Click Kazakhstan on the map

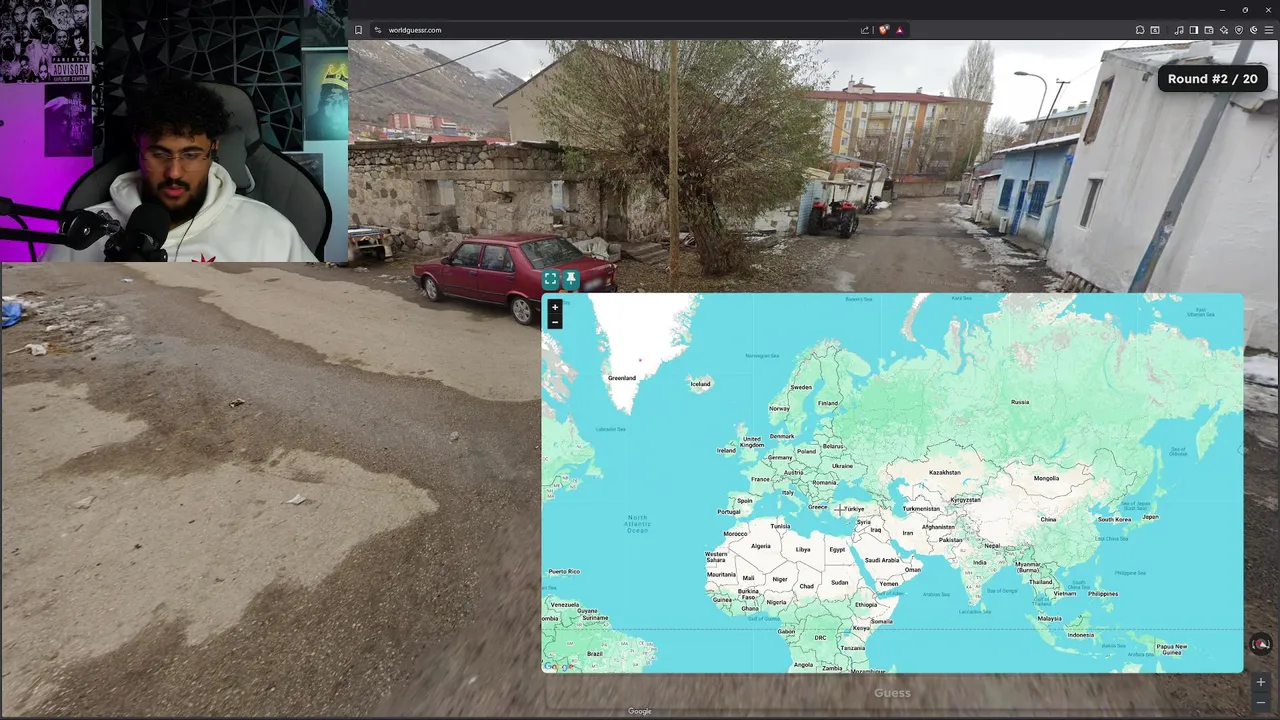click(x=944, y=472)
